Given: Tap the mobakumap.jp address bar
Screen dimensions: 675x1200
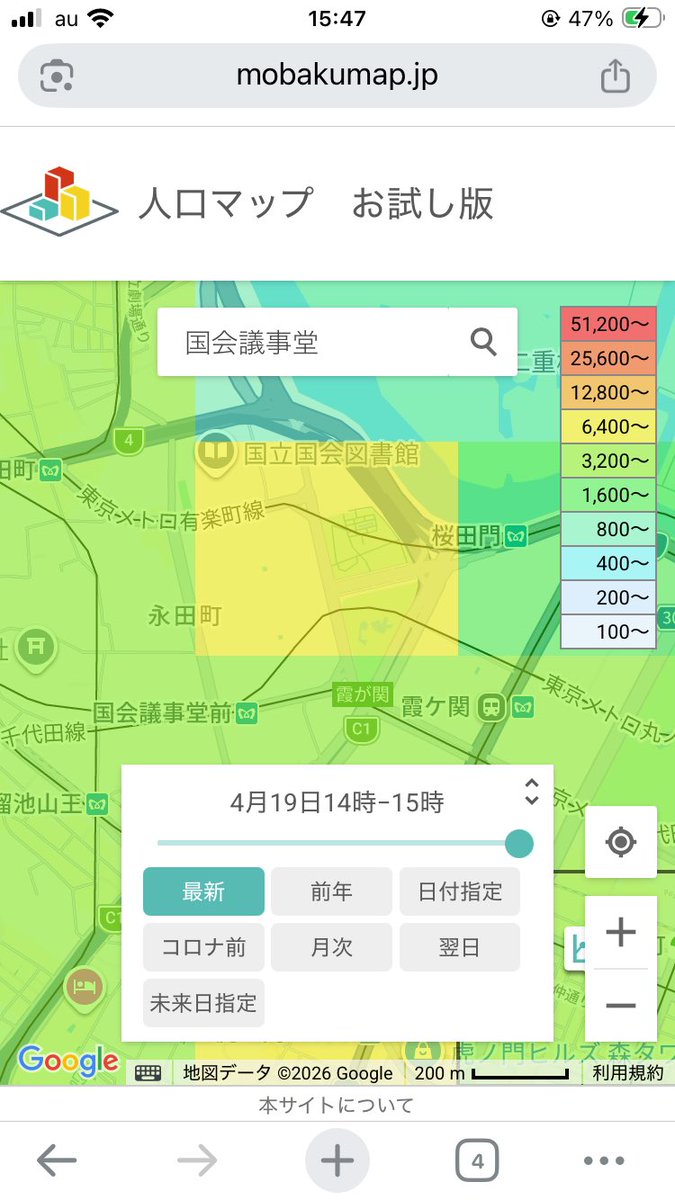Looking at the screenshot, I should point(337,76).
